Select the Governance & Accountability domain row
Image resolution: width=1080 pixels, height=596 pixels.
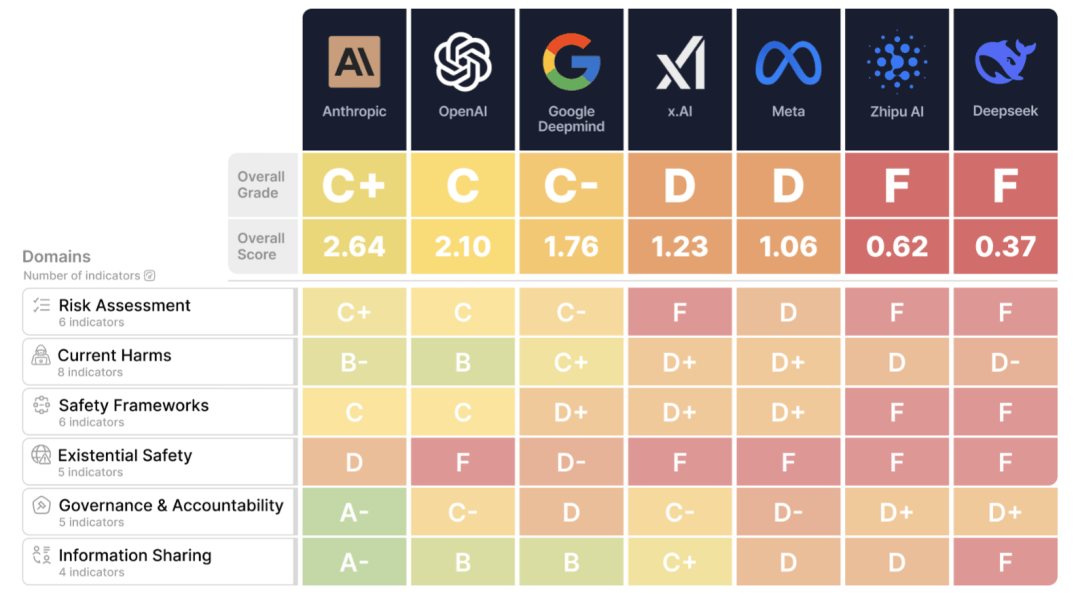(160, 512)
